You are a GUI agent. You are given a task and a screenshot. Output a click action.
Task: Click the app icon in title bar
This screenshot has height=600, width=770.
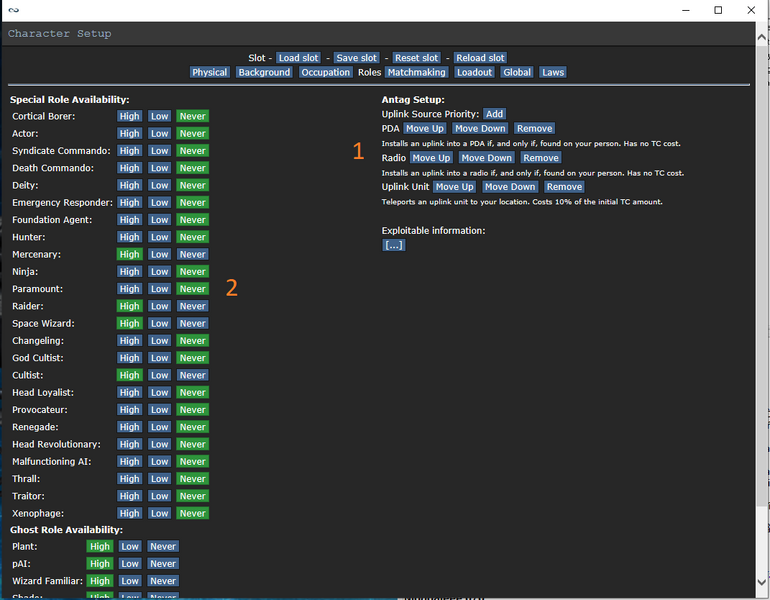14,10
